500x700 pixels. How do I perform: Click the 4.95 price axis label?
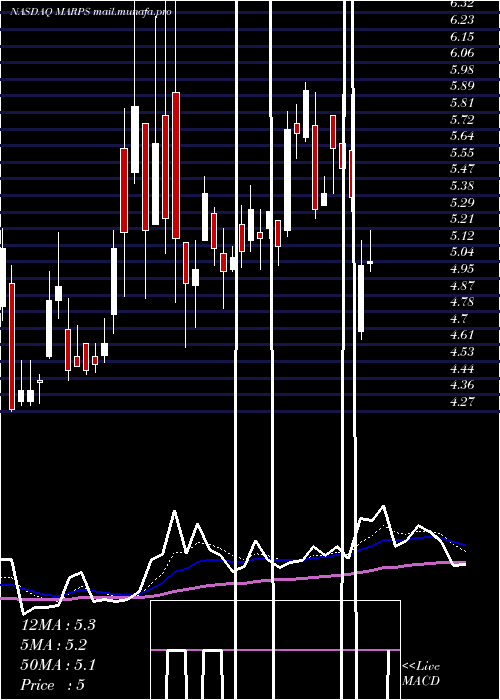click(462, 269)
